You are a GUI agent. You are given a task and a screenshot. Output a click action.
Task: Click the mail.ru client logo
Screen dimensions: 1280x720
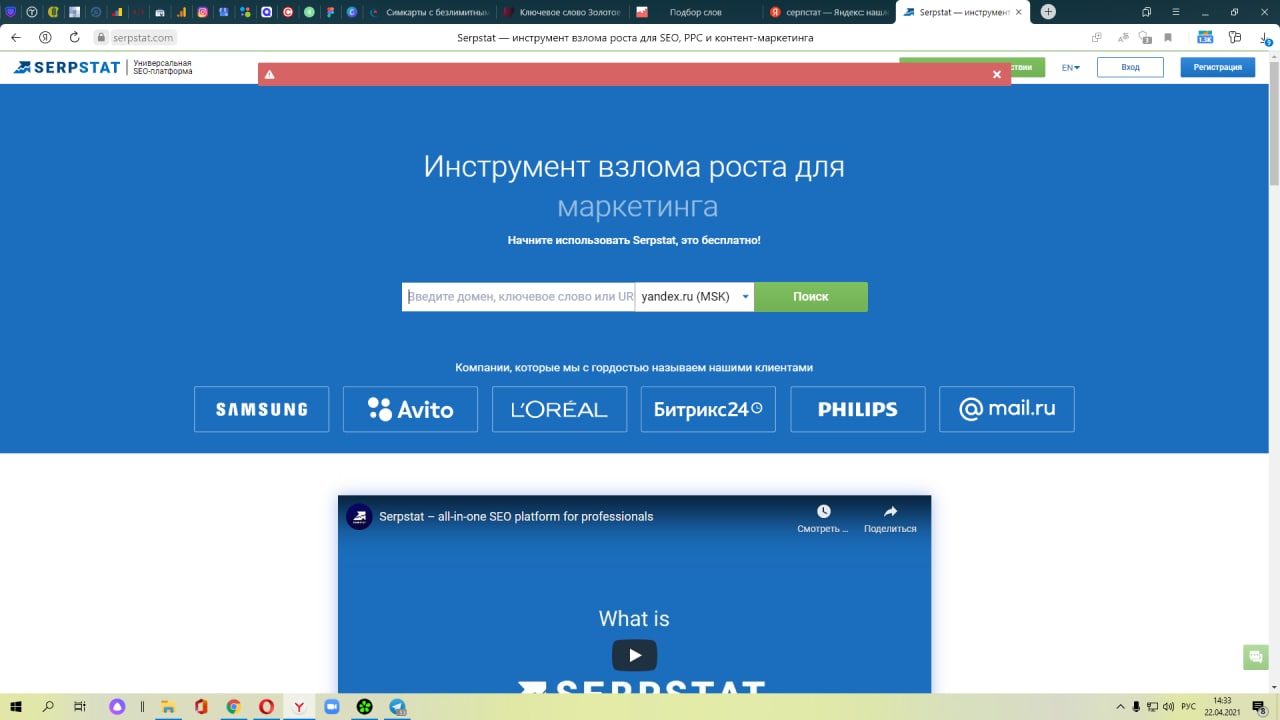tap(1006, 409)
